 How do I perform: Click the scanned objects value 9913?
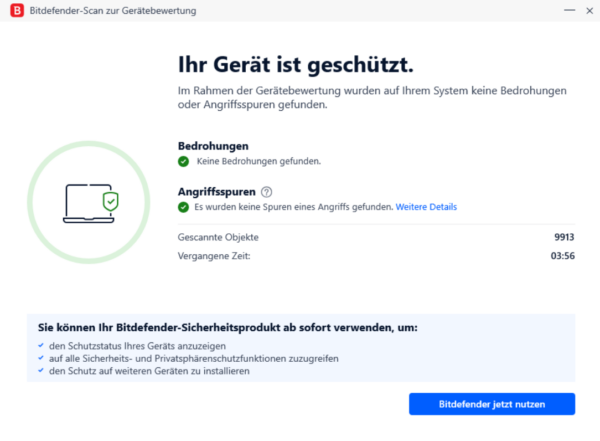[564, 237]
